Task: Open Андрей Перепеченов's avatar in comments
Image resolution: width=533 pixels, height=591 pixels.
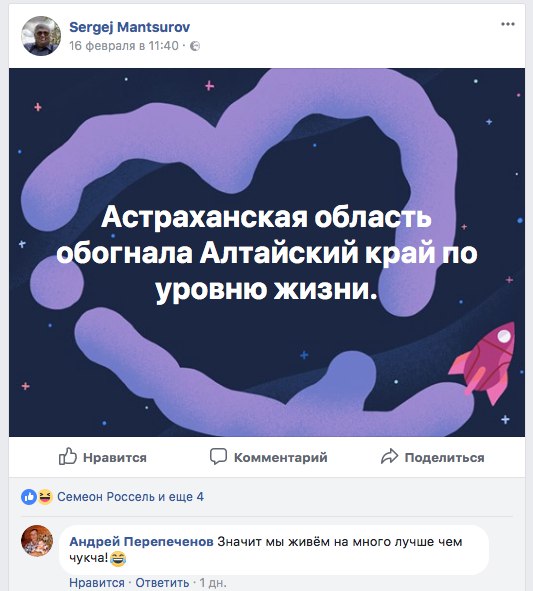Action: (x=37, y=541)
